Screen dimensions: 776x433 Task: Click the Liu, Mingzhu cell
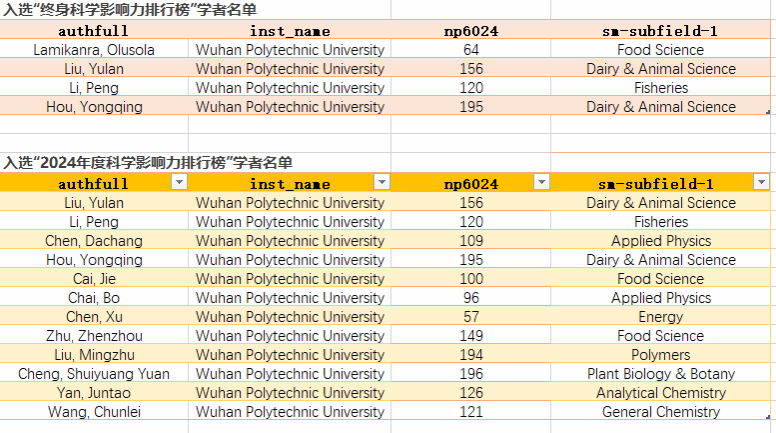click(x=94, y=355)
